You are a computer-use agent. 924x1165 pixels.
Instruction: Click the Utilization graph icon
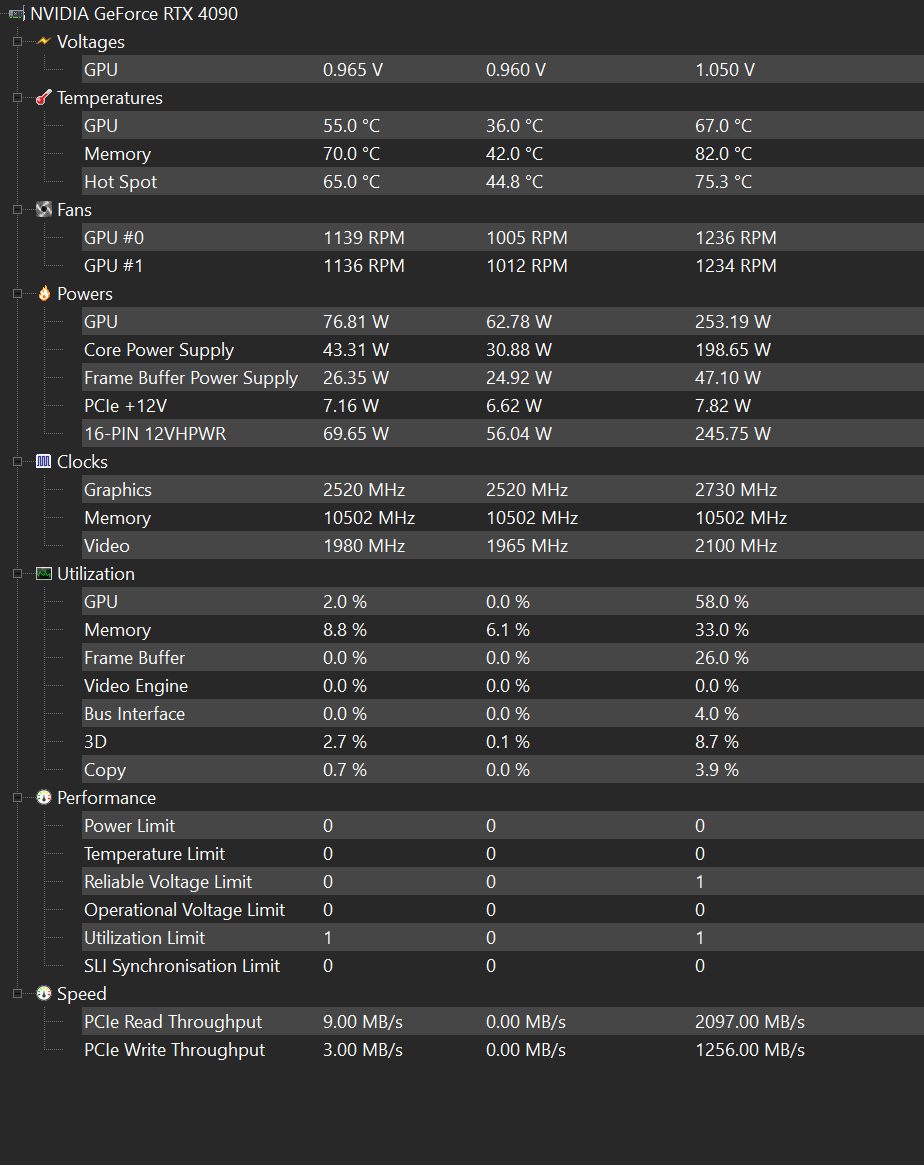[44, 574]
